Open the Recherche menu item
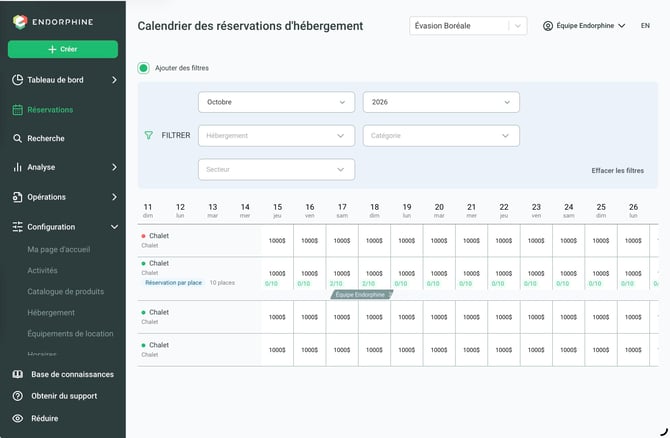Image resolution: width=670 pixels, height=438 pixels. pos(46,138)
